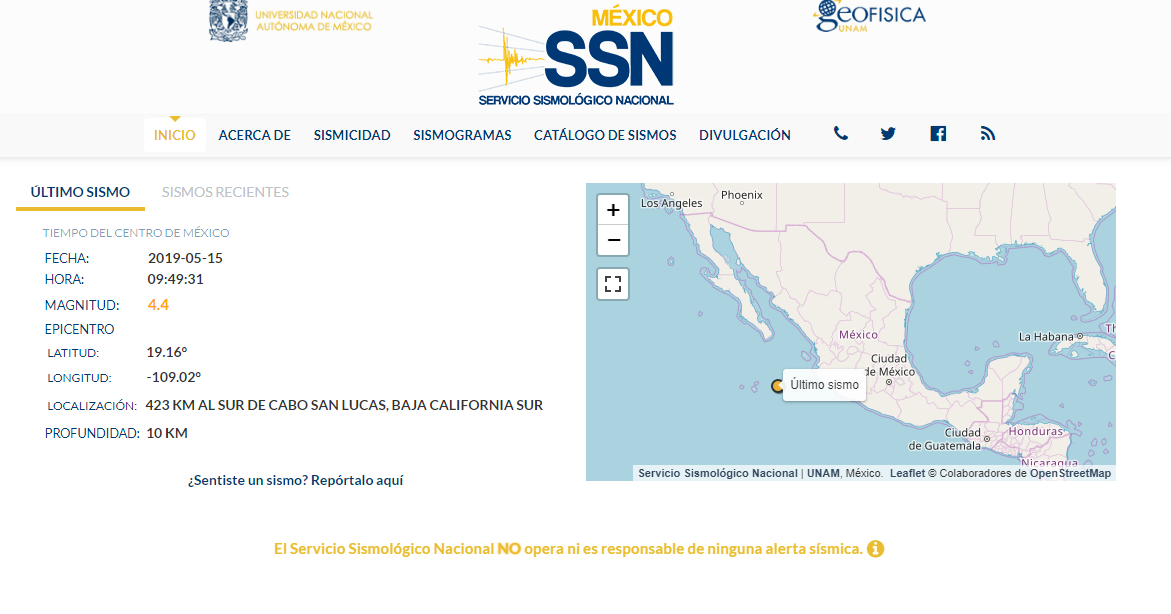This screenshot has width=1171, height=614.
Task: Select the ÚLTIMO SISMO tab
Action: pos(80,193)
